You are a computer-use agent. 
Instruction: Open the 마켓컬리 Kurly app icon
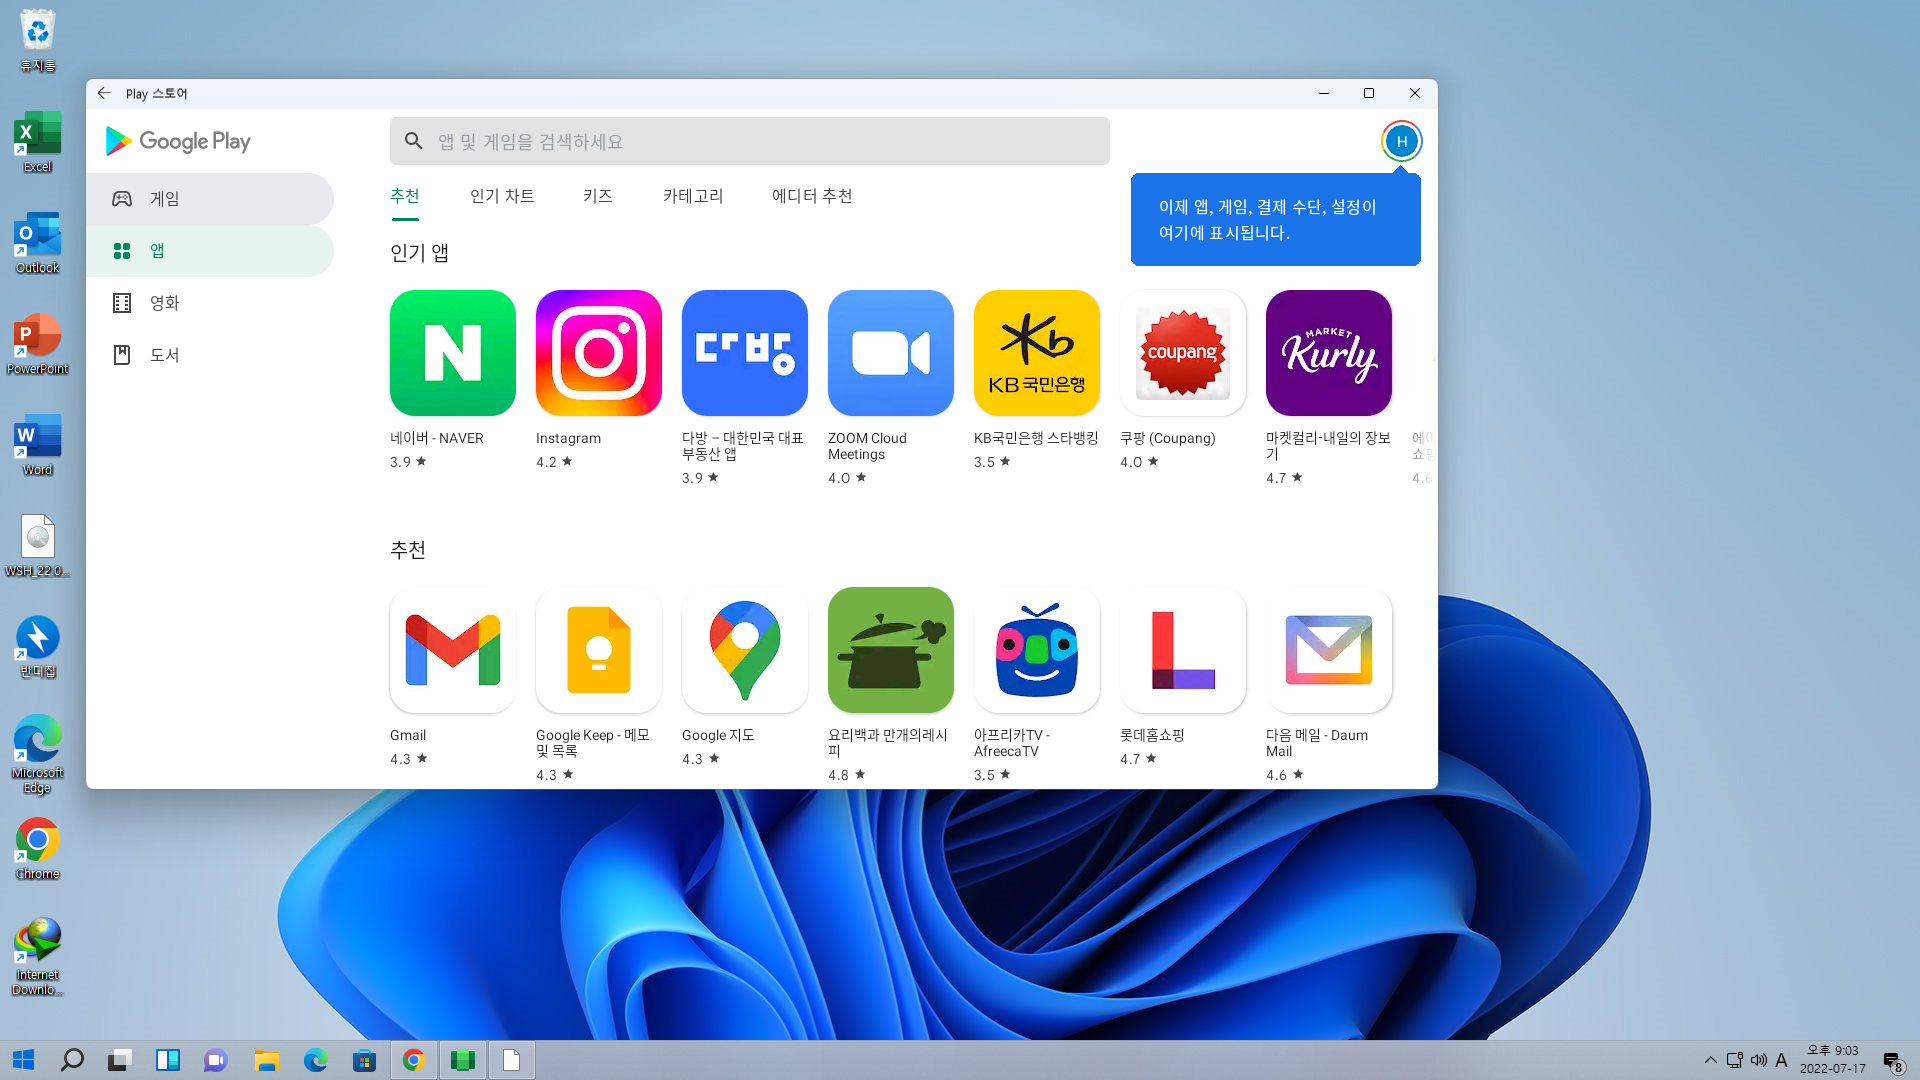coord(1329,353)
